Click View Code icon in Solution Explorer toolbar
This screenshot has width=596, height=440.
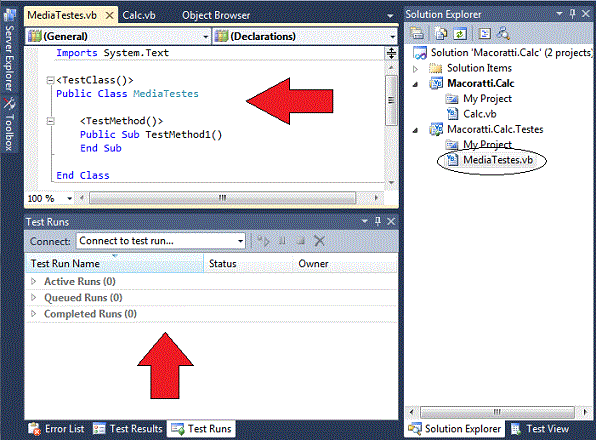(x=485, y=34)
